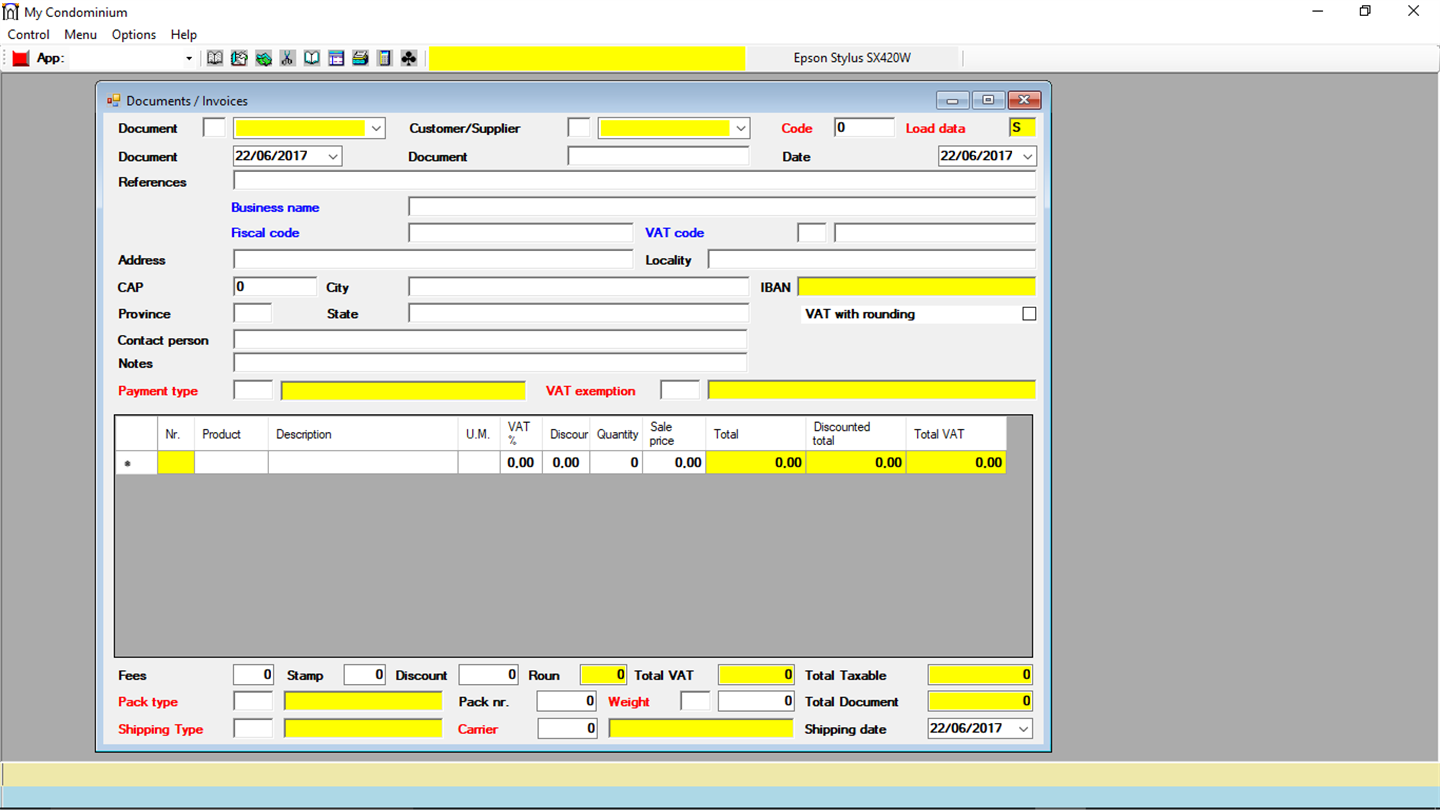The height and width of the screenshot is (810, 1440).
Task: Click the Payment type red label
Action: (x=158, y=391)
